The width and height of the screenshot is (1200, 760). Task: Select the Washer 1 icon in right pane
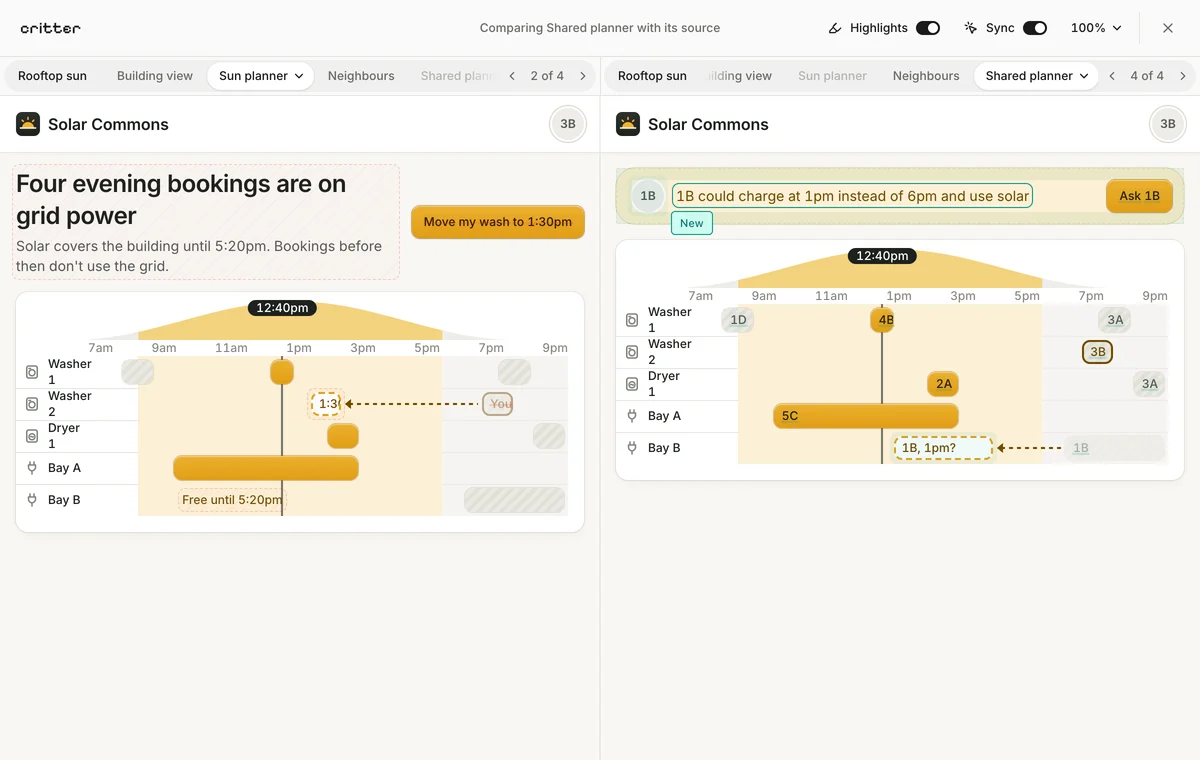pyautogui.click(x=632, y=320)
